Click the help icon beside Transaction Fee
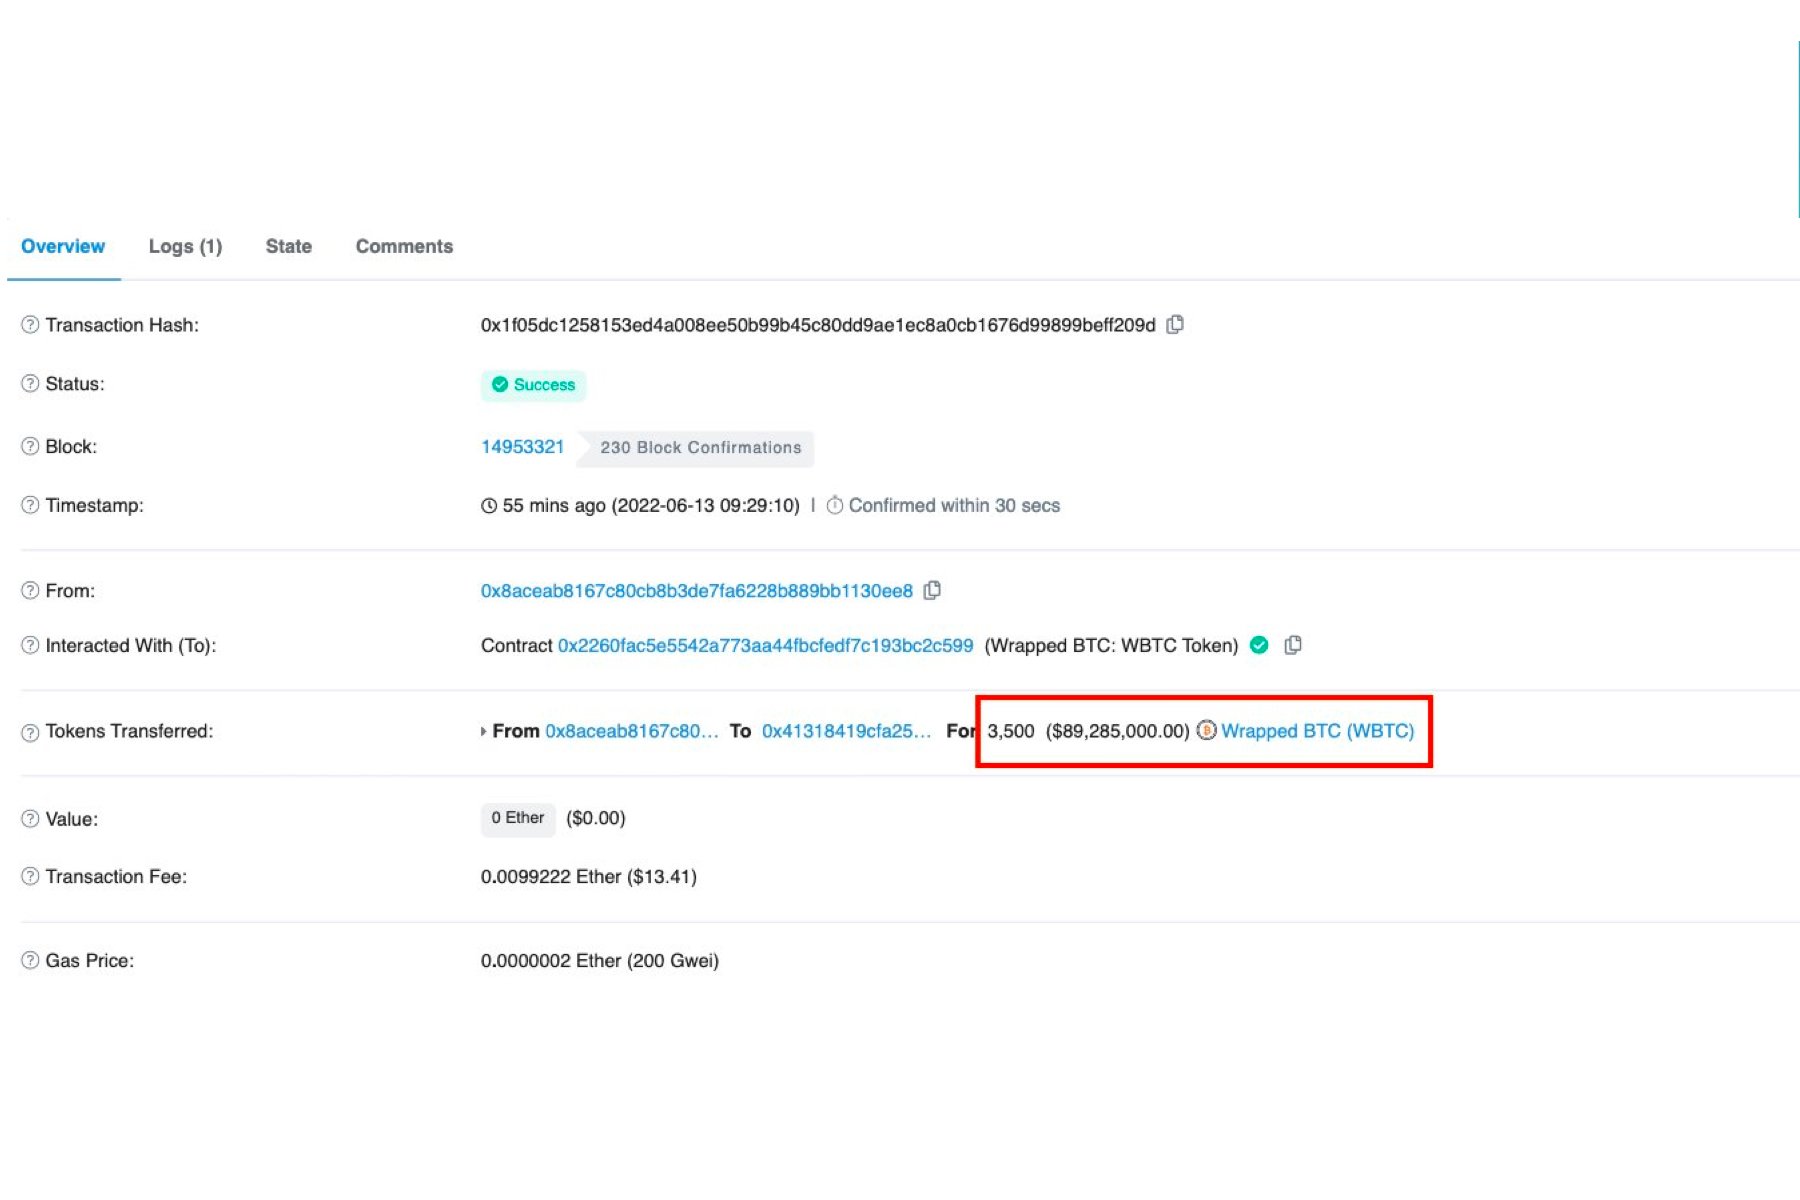 [x=28, y=876]
